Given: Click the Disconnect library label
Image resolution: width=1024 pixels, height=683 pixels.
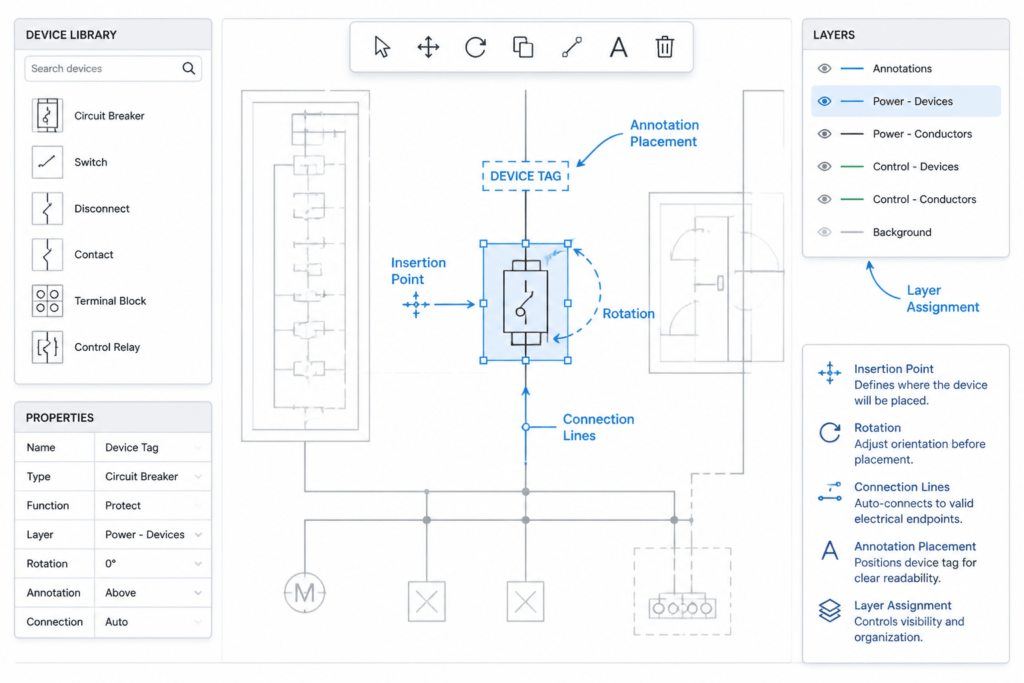Looking at the screenshot, I should click(x=102, y=208).
